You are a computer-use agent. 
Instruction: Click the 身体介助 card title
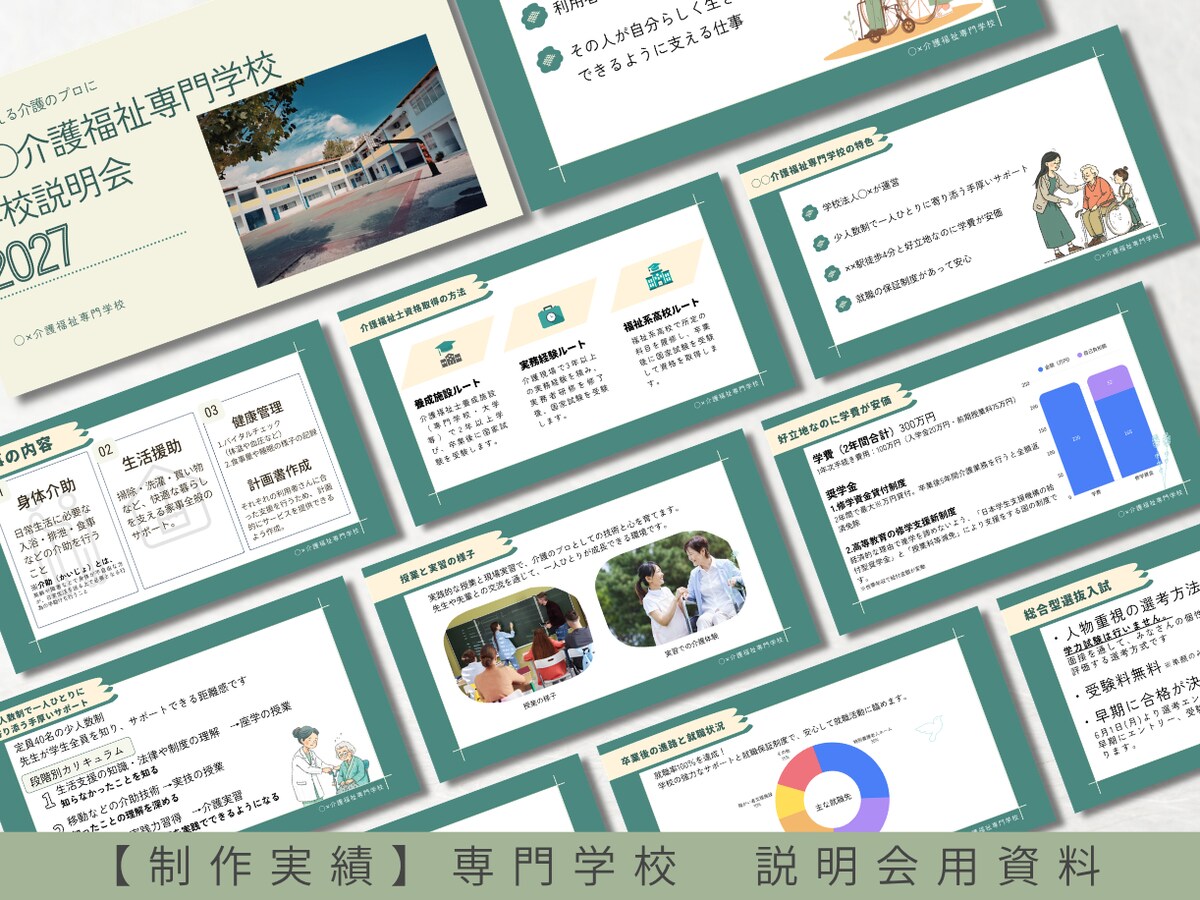[46, 495]
